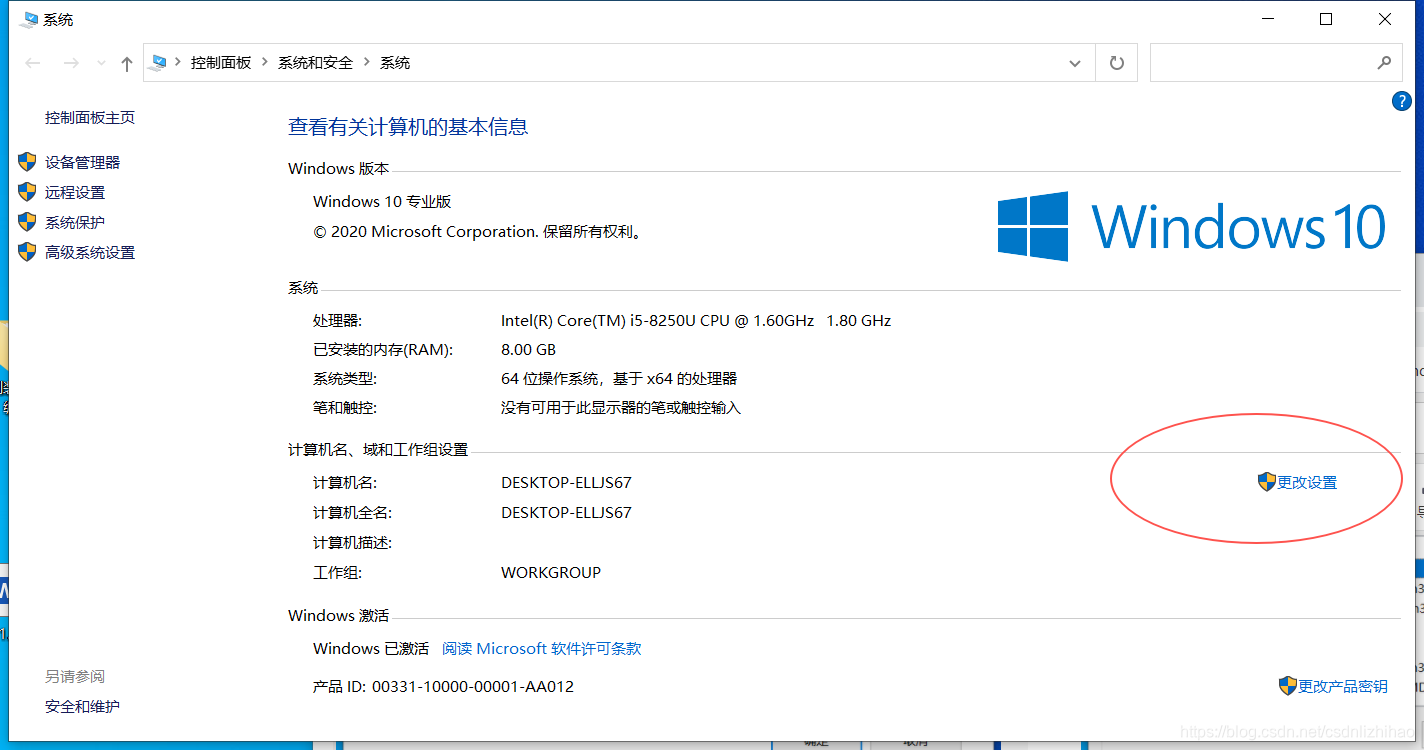Click the system icon in title bar
This screenshot has width=1424, height=750.
pyautogui.click(x=29, y=19)
